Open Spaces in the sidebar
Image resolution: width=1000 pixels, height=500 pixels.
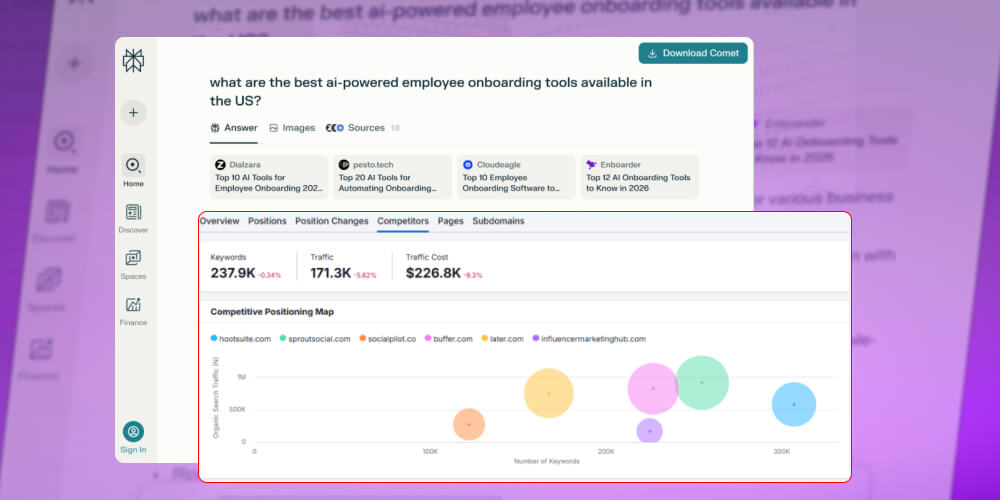click(x=133, y=264)
